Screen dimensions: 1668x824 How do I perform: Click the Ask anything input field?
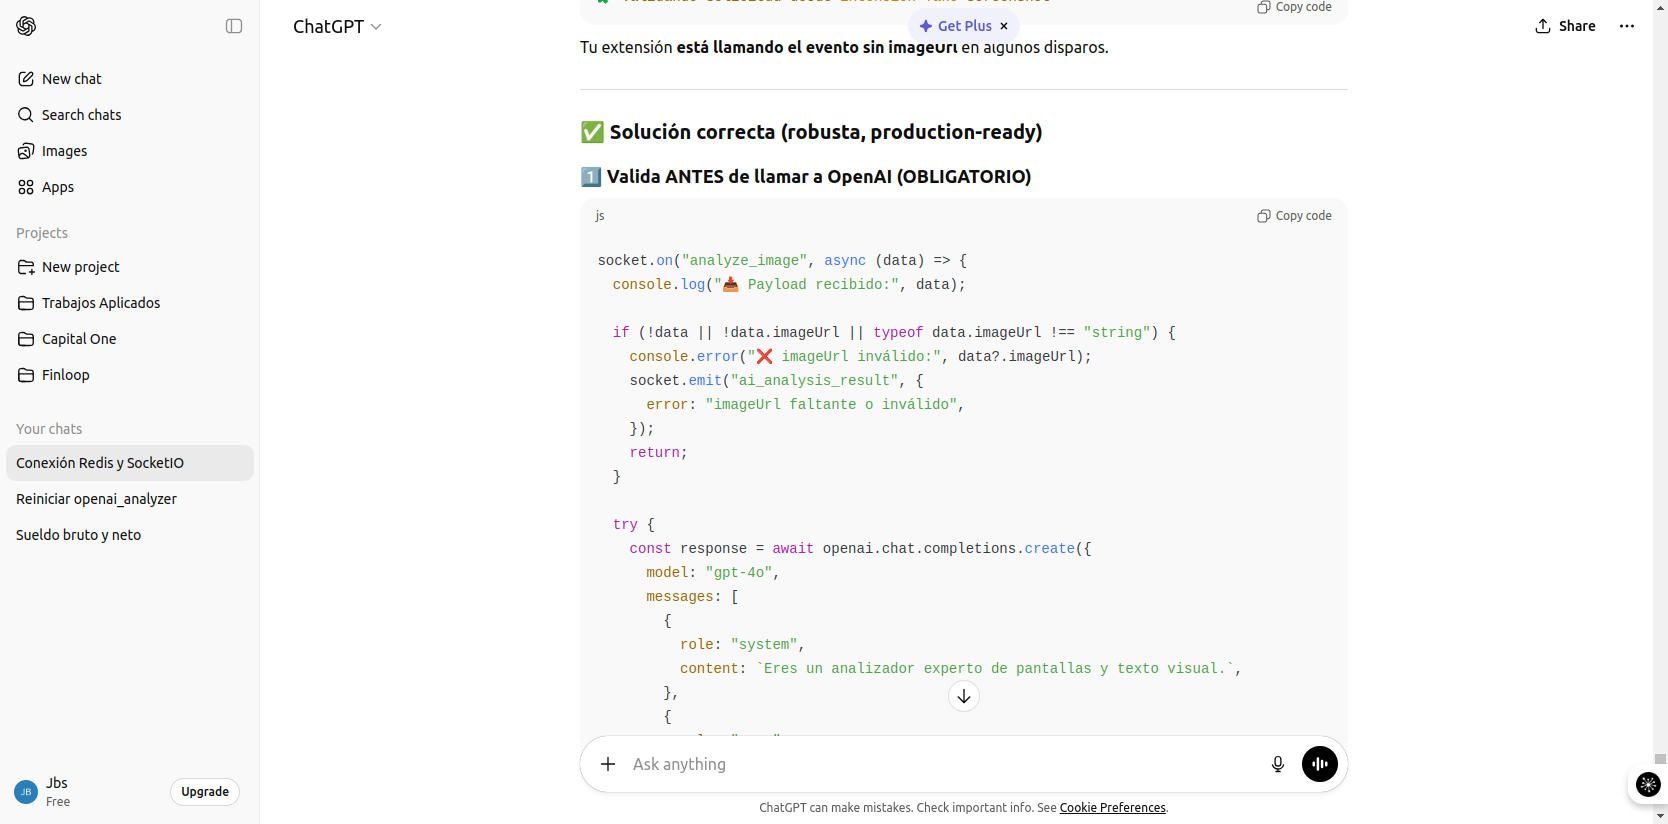(930, 764)
